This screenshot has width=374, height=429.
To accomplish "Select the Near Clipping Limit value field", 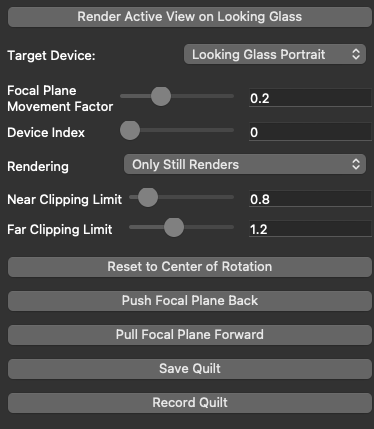I will pyautogui.click(x=310, y=199).
